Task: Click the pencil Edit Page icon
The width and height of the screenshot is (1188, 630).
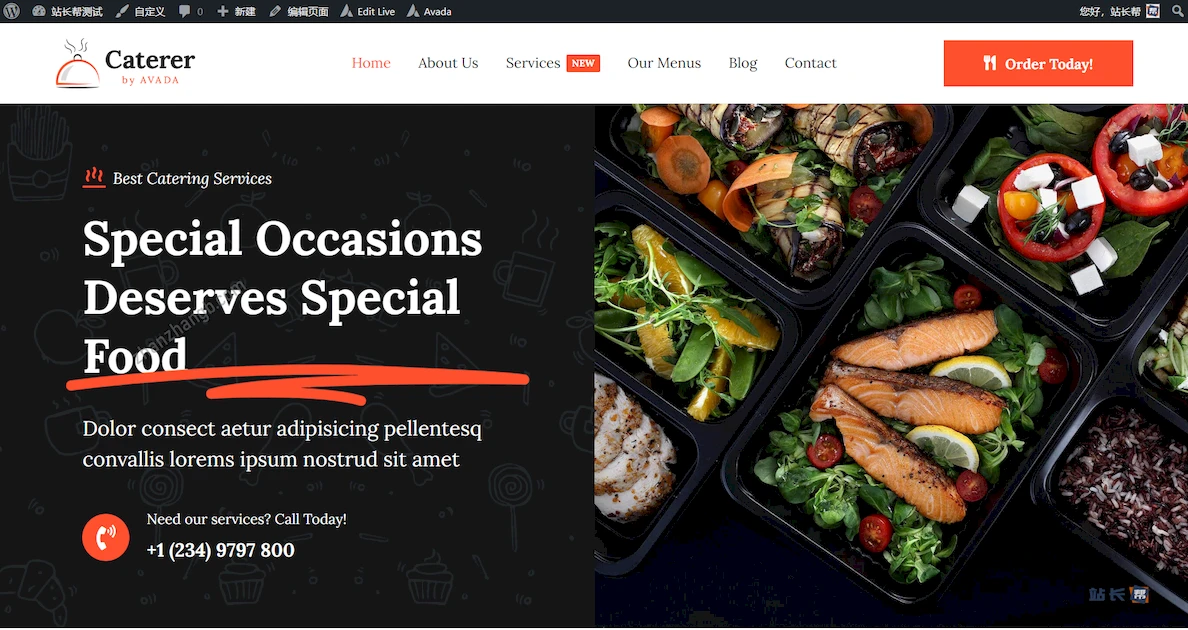Action: tap(275, 11)
